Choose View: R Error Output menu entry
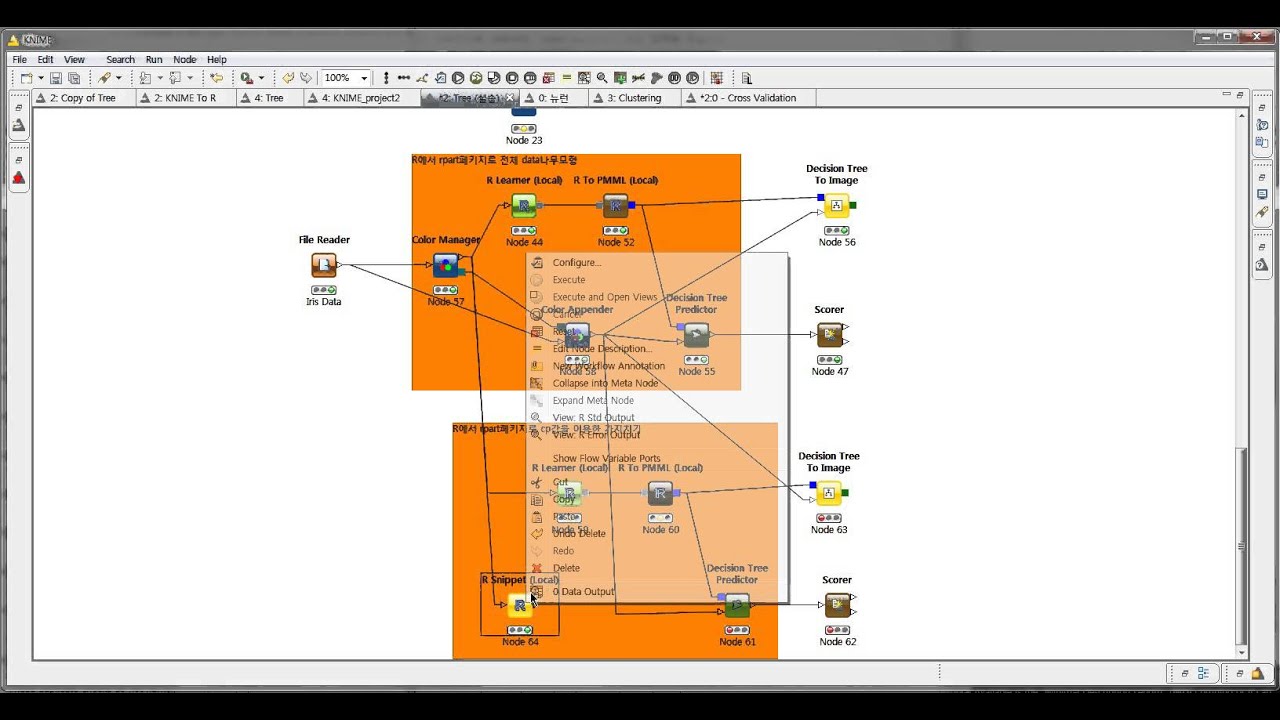 (x=596, y=435)
